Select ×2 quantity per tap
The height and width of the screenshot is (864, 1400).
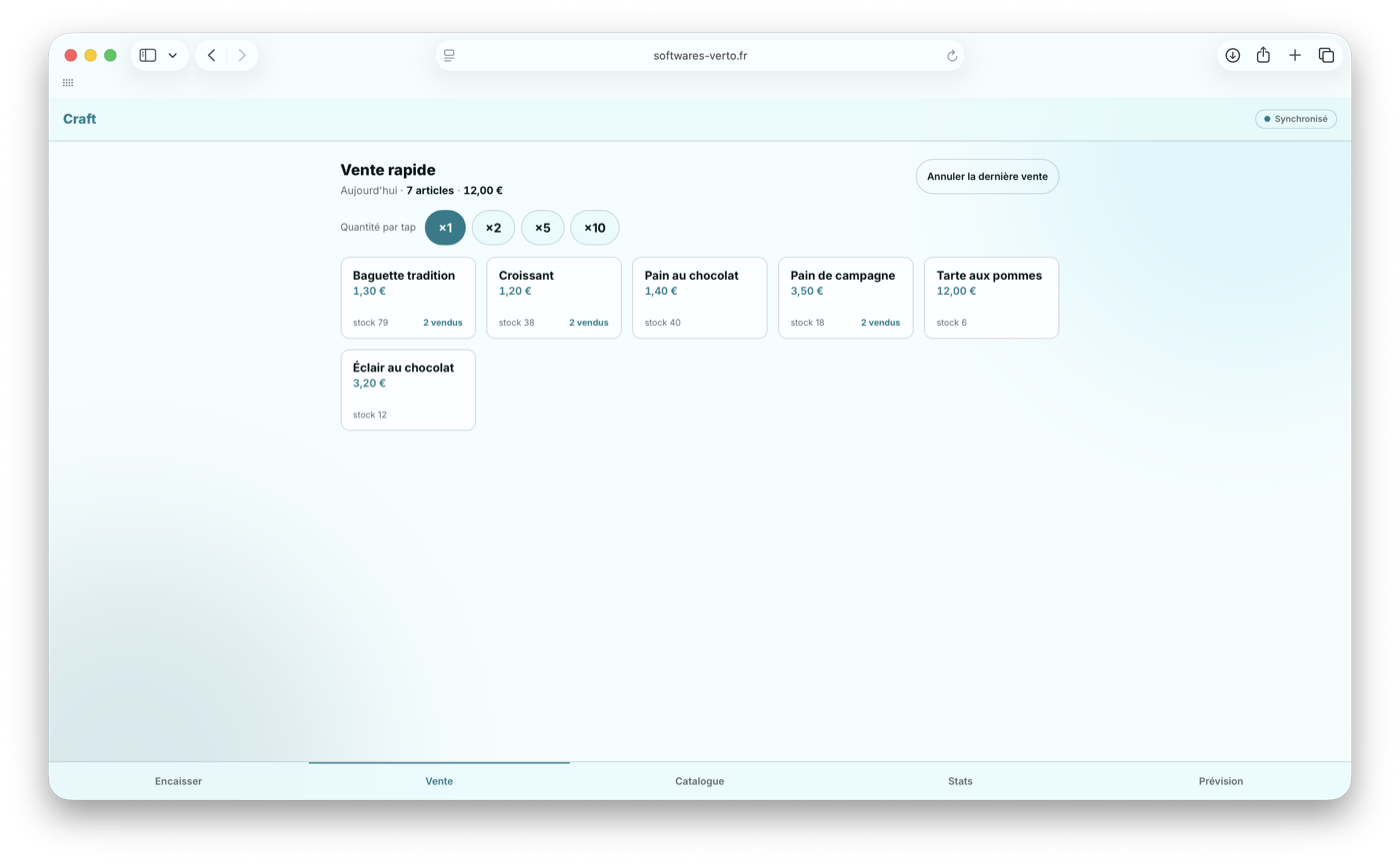pos(493,228)
